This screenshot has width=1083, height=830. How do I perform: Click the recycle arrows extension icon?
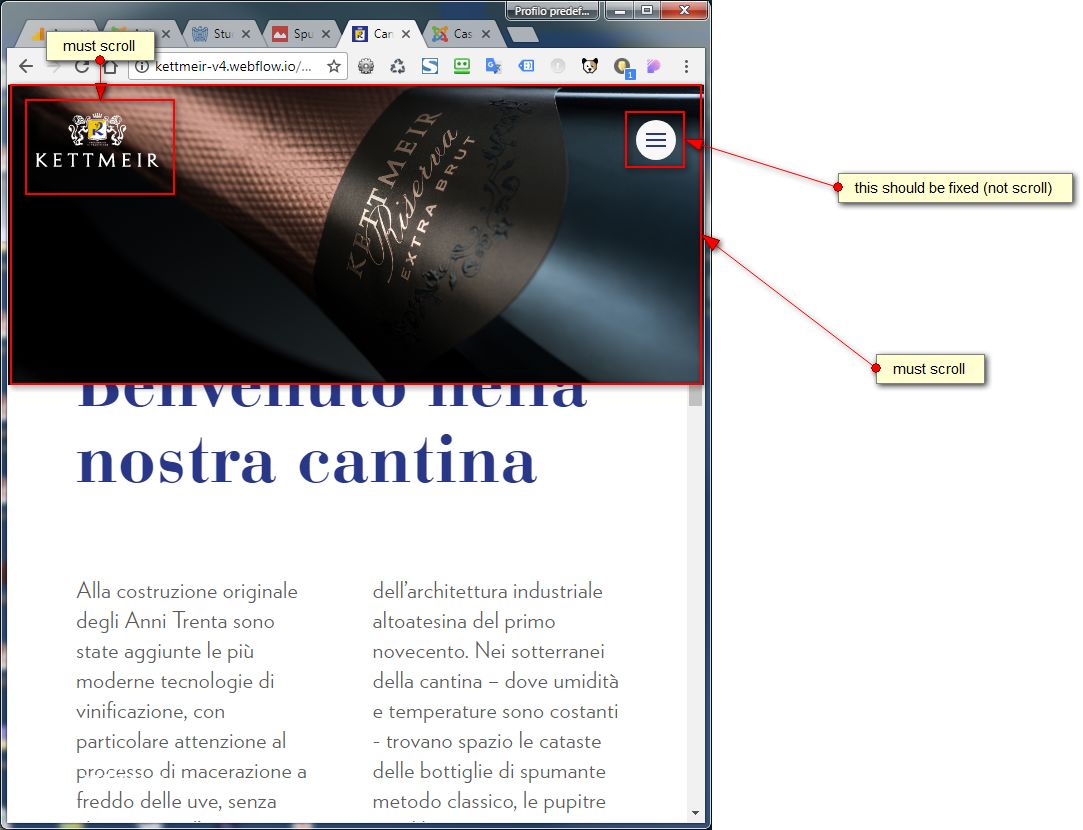(398, 66)
